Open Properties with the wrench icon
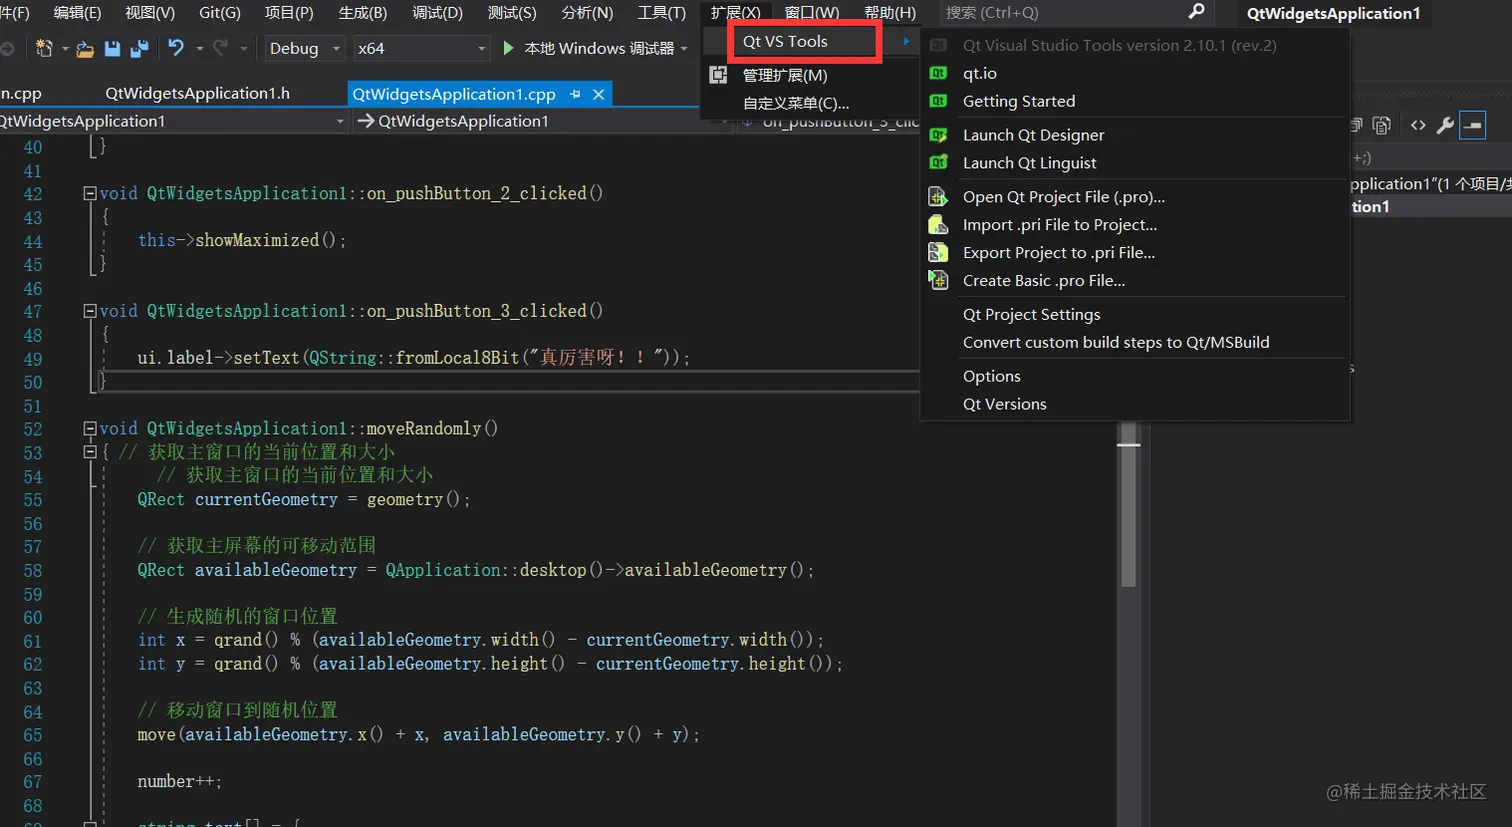The image size is (1512, 827). [x=1445, y=125]
